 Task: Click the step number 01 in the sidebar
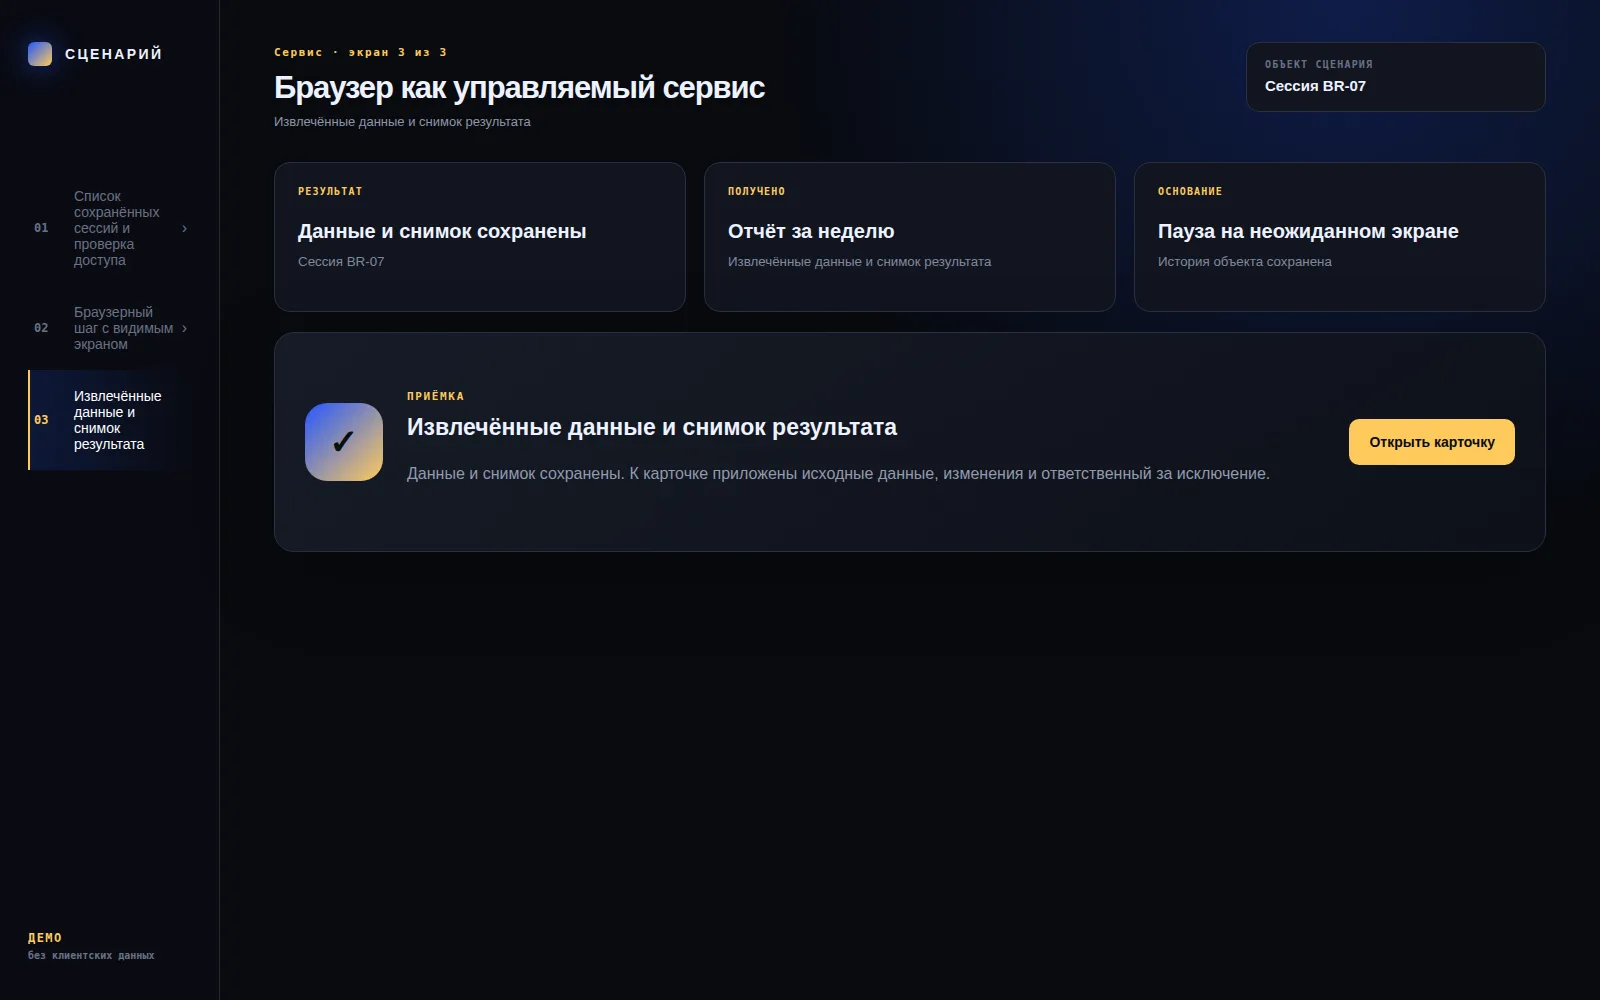pos(41,228)
